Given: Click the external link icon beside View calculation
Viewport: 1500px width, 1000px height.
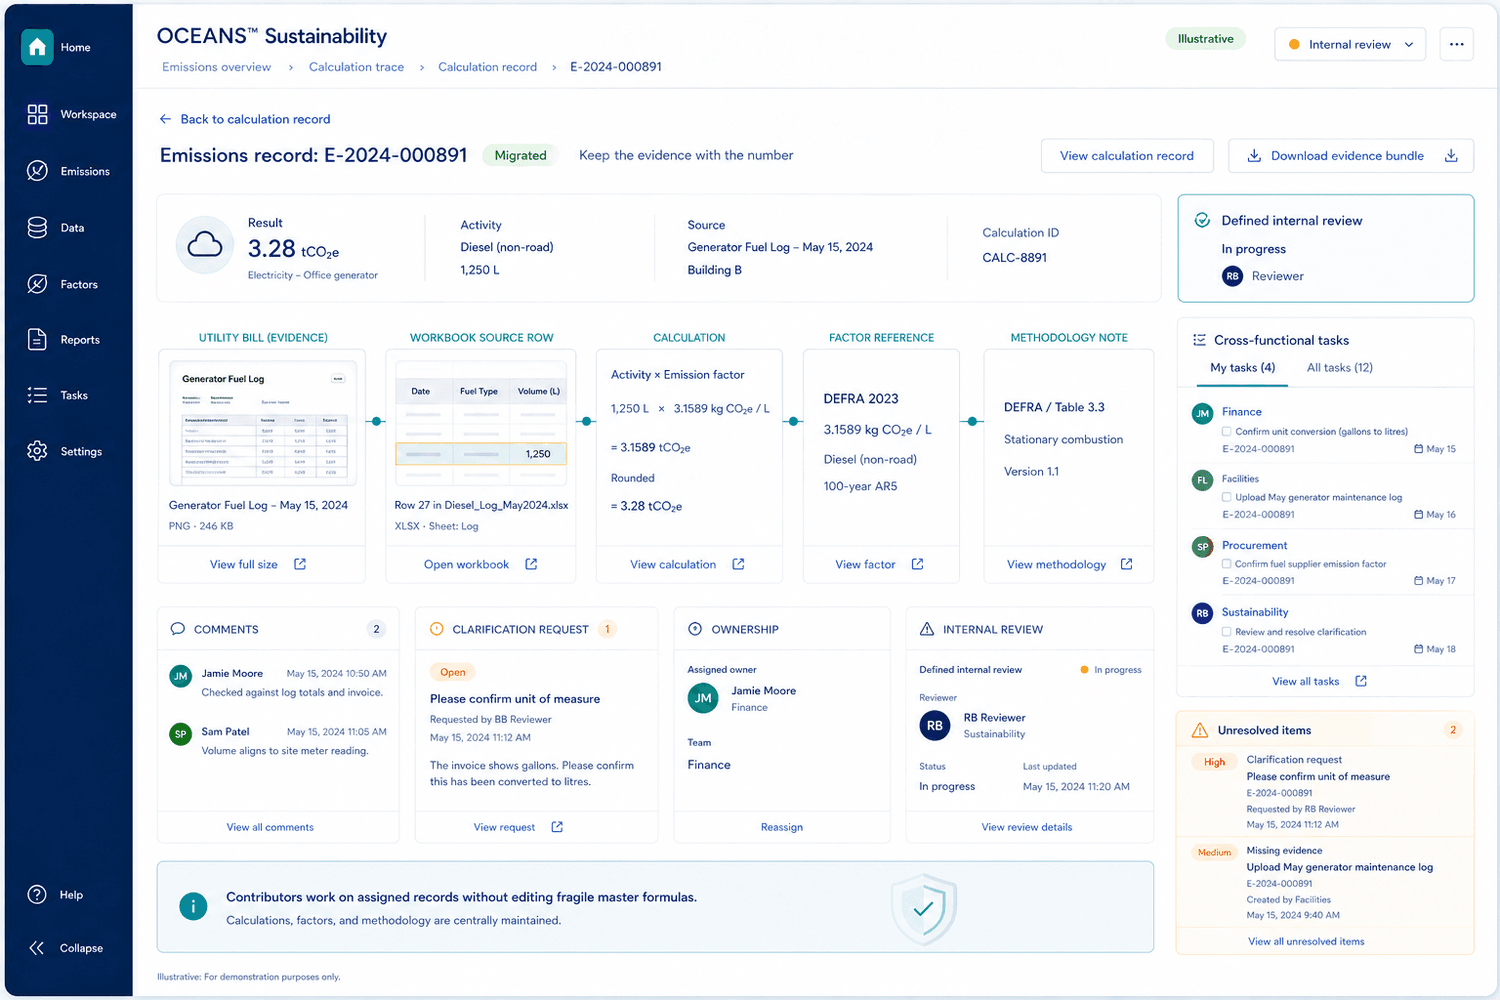Looking at the screenshot, I should pos(738,564).
